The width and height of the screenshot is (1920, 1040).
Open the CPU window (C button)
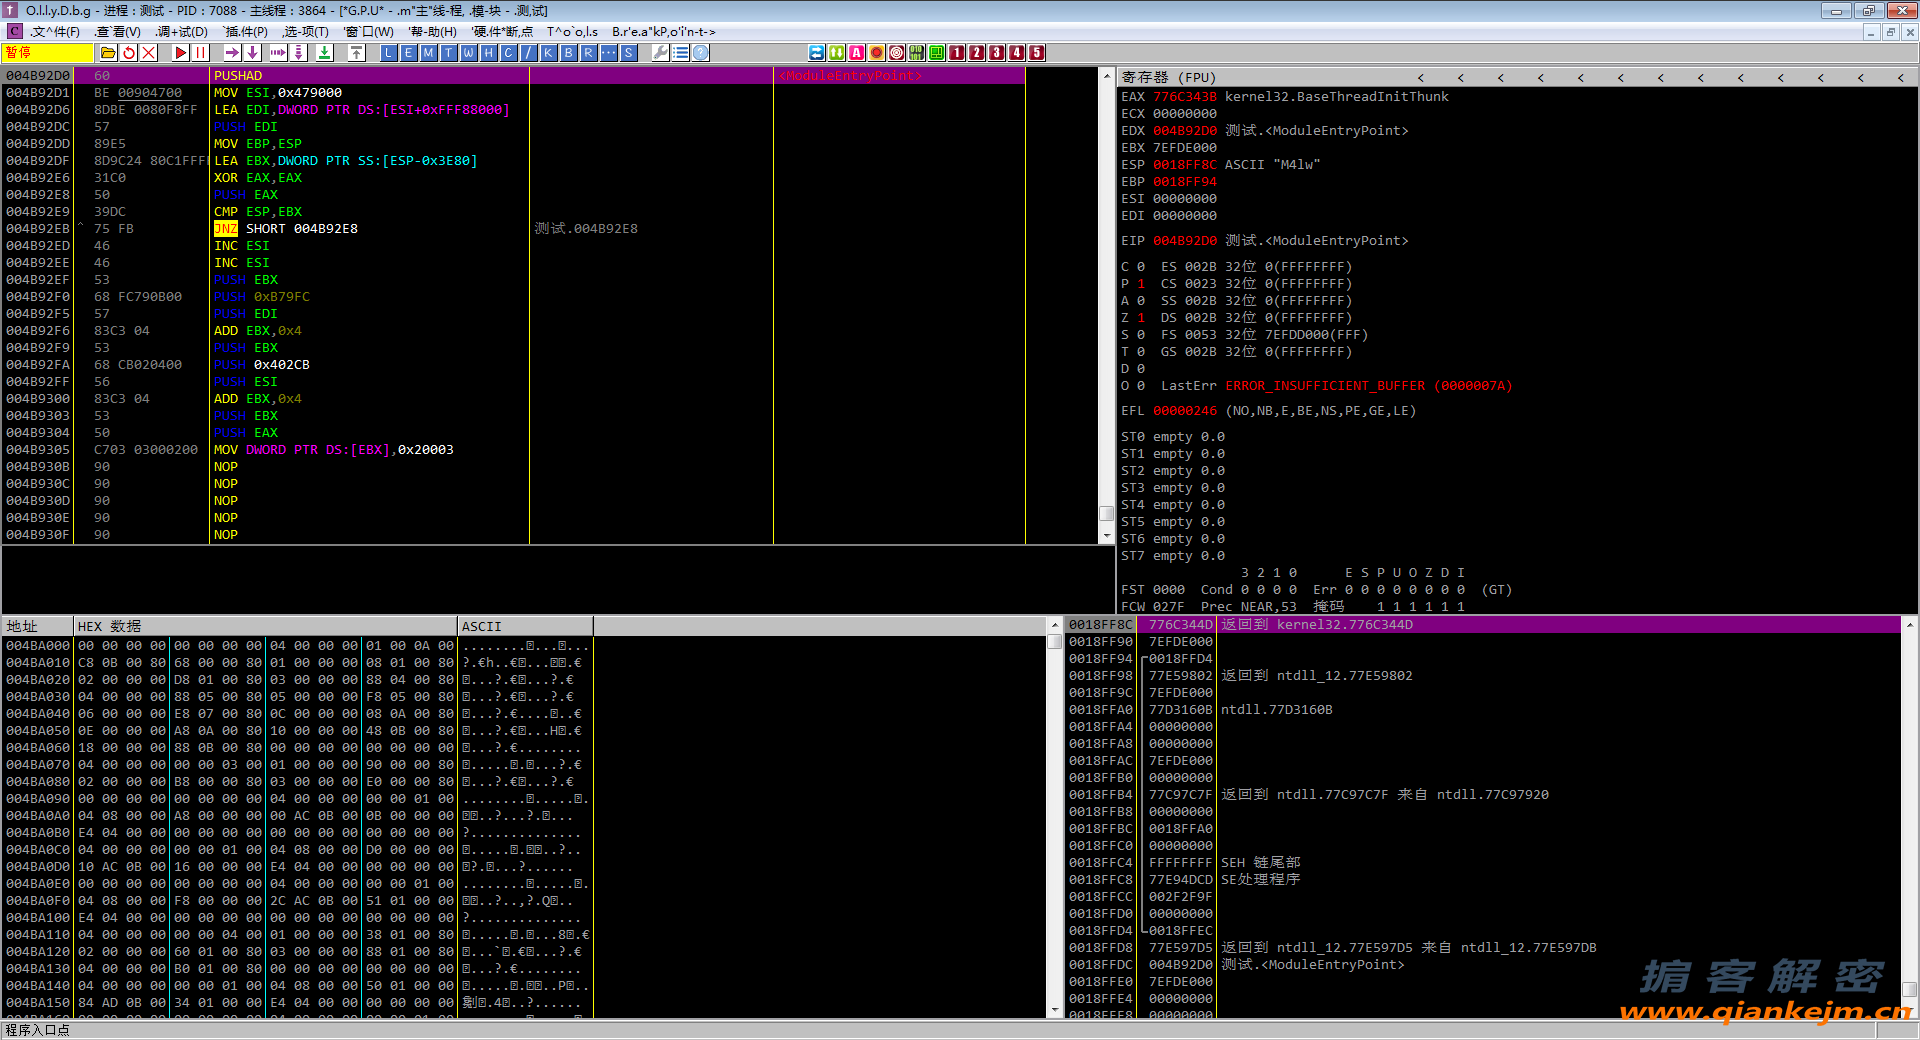[x=509, y=53]
